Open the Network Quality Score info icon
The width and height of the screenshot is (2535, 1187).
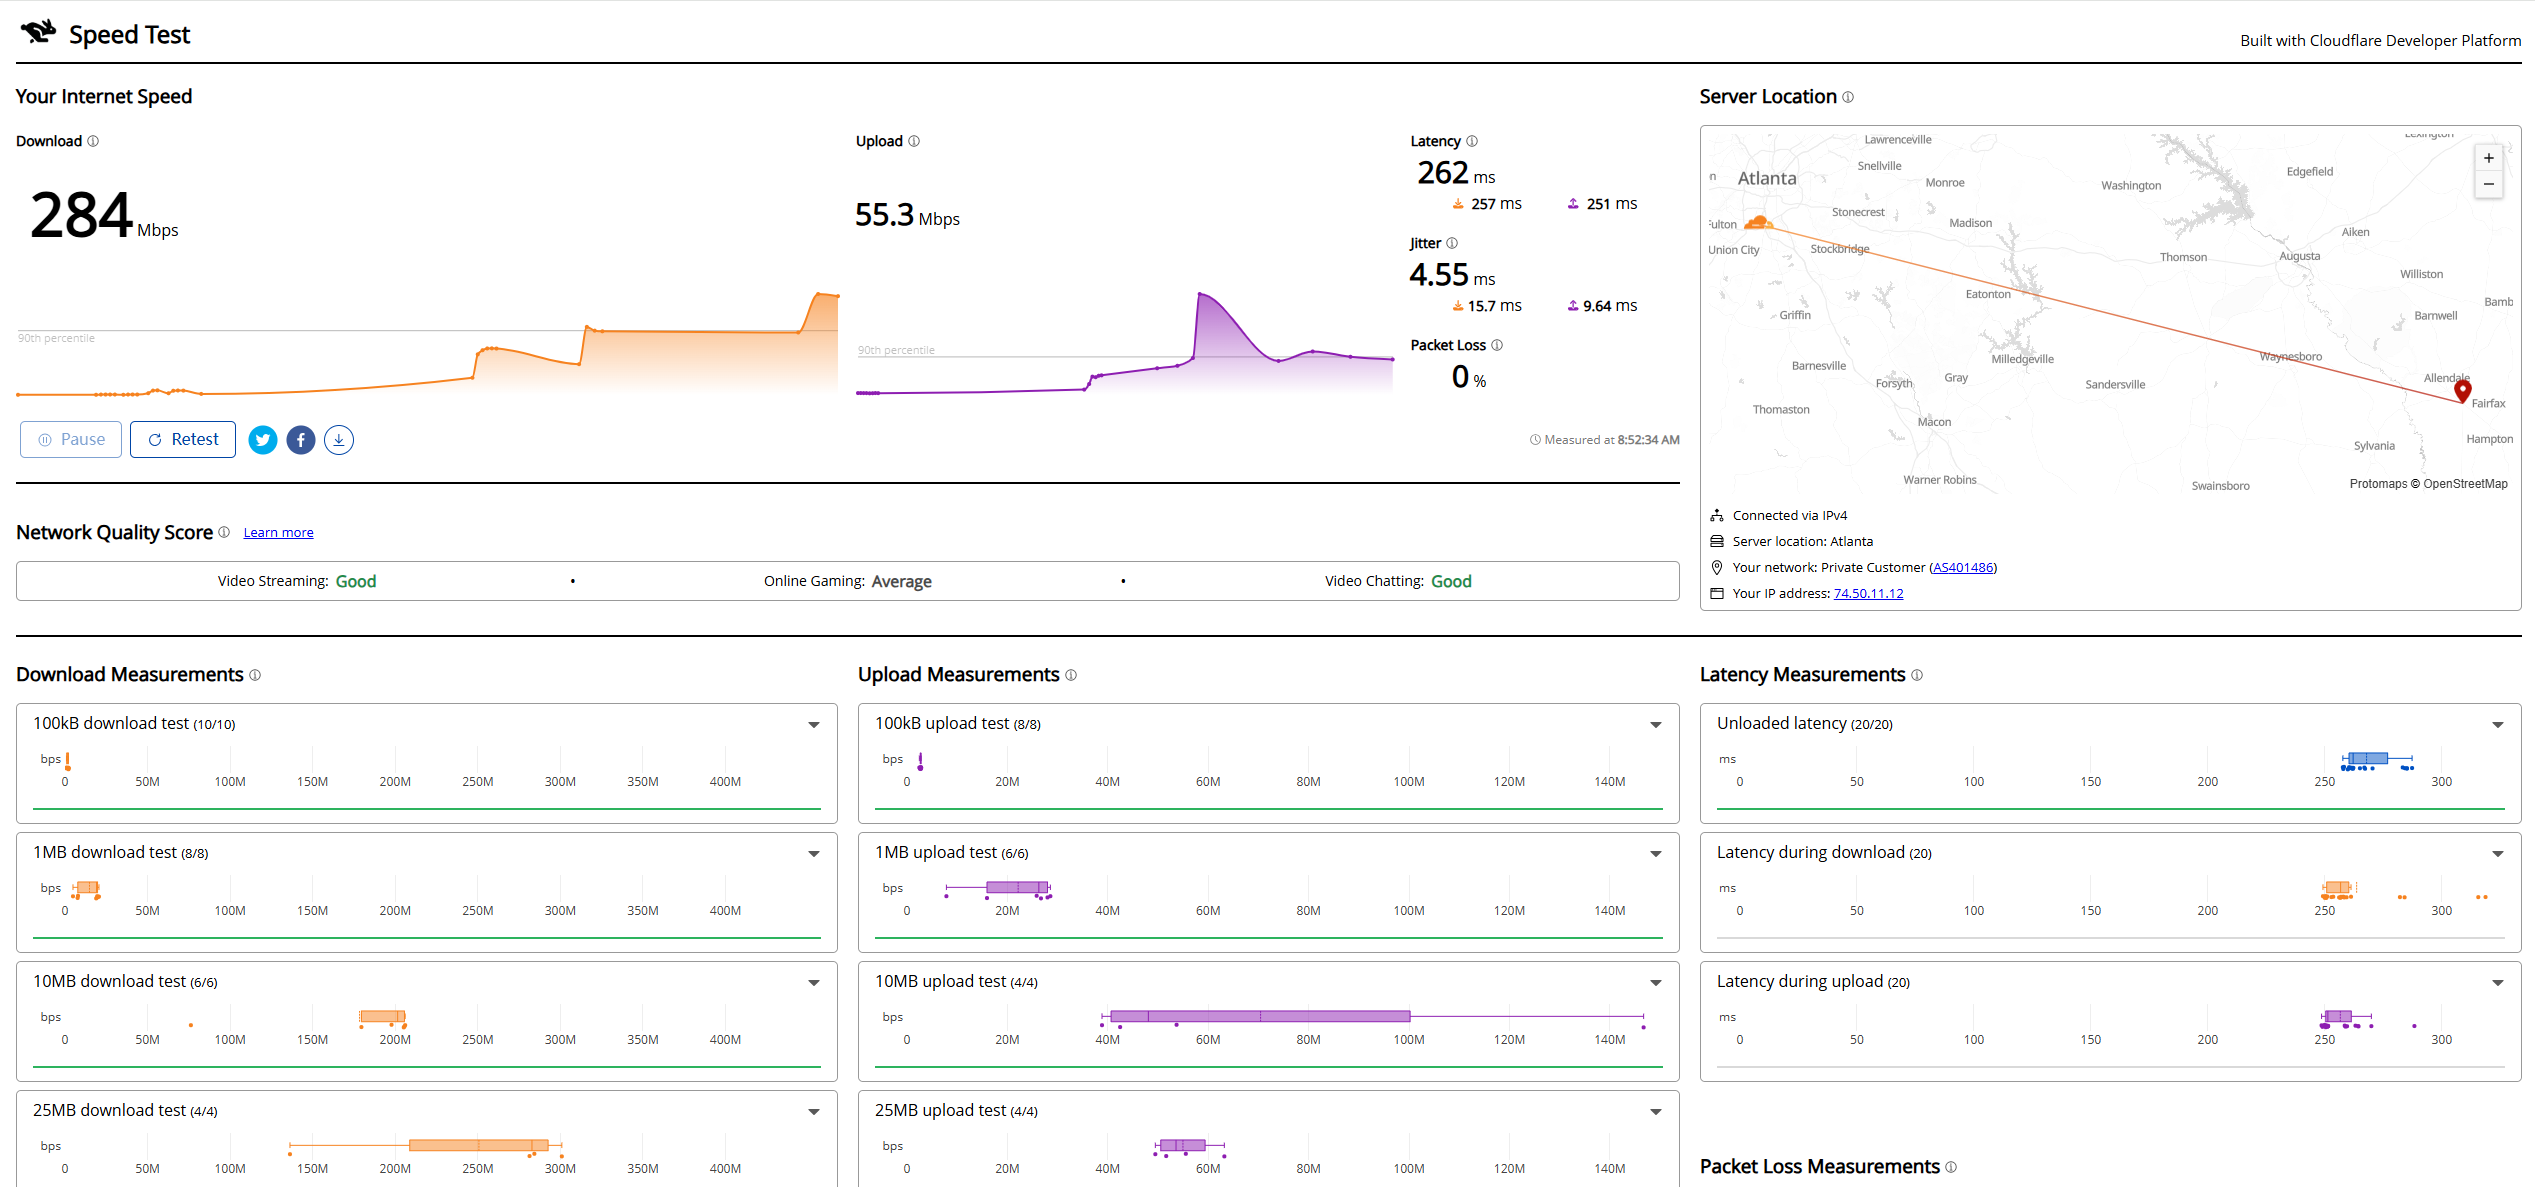point(224,532)
